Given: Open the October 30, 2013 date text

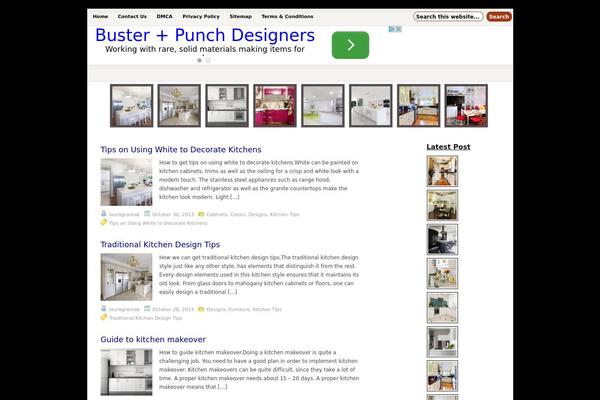Looking at the screenshot, I should [x=173, y=214].
